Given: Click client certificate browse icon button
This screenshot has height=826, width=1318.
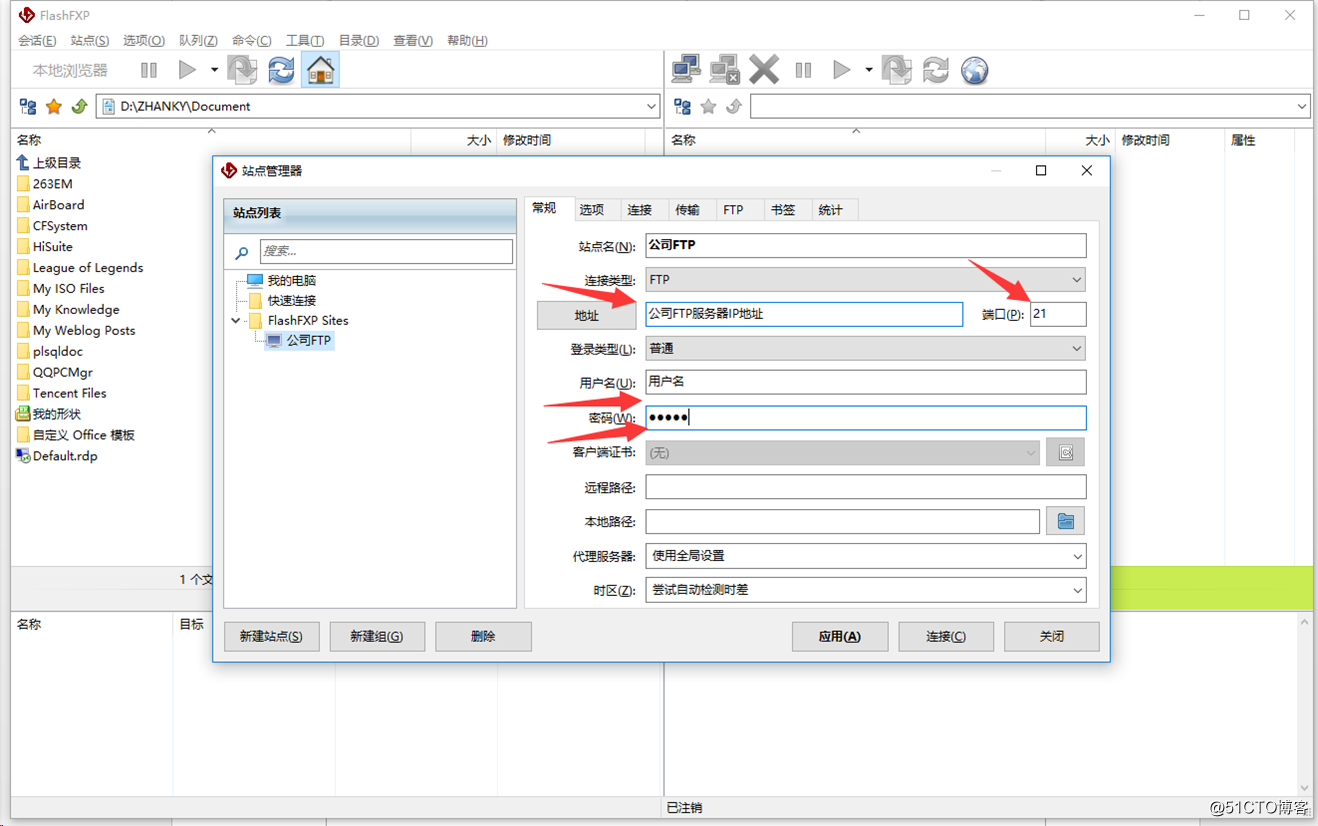Looking at the screenshot, I should tap(1065, 452).
